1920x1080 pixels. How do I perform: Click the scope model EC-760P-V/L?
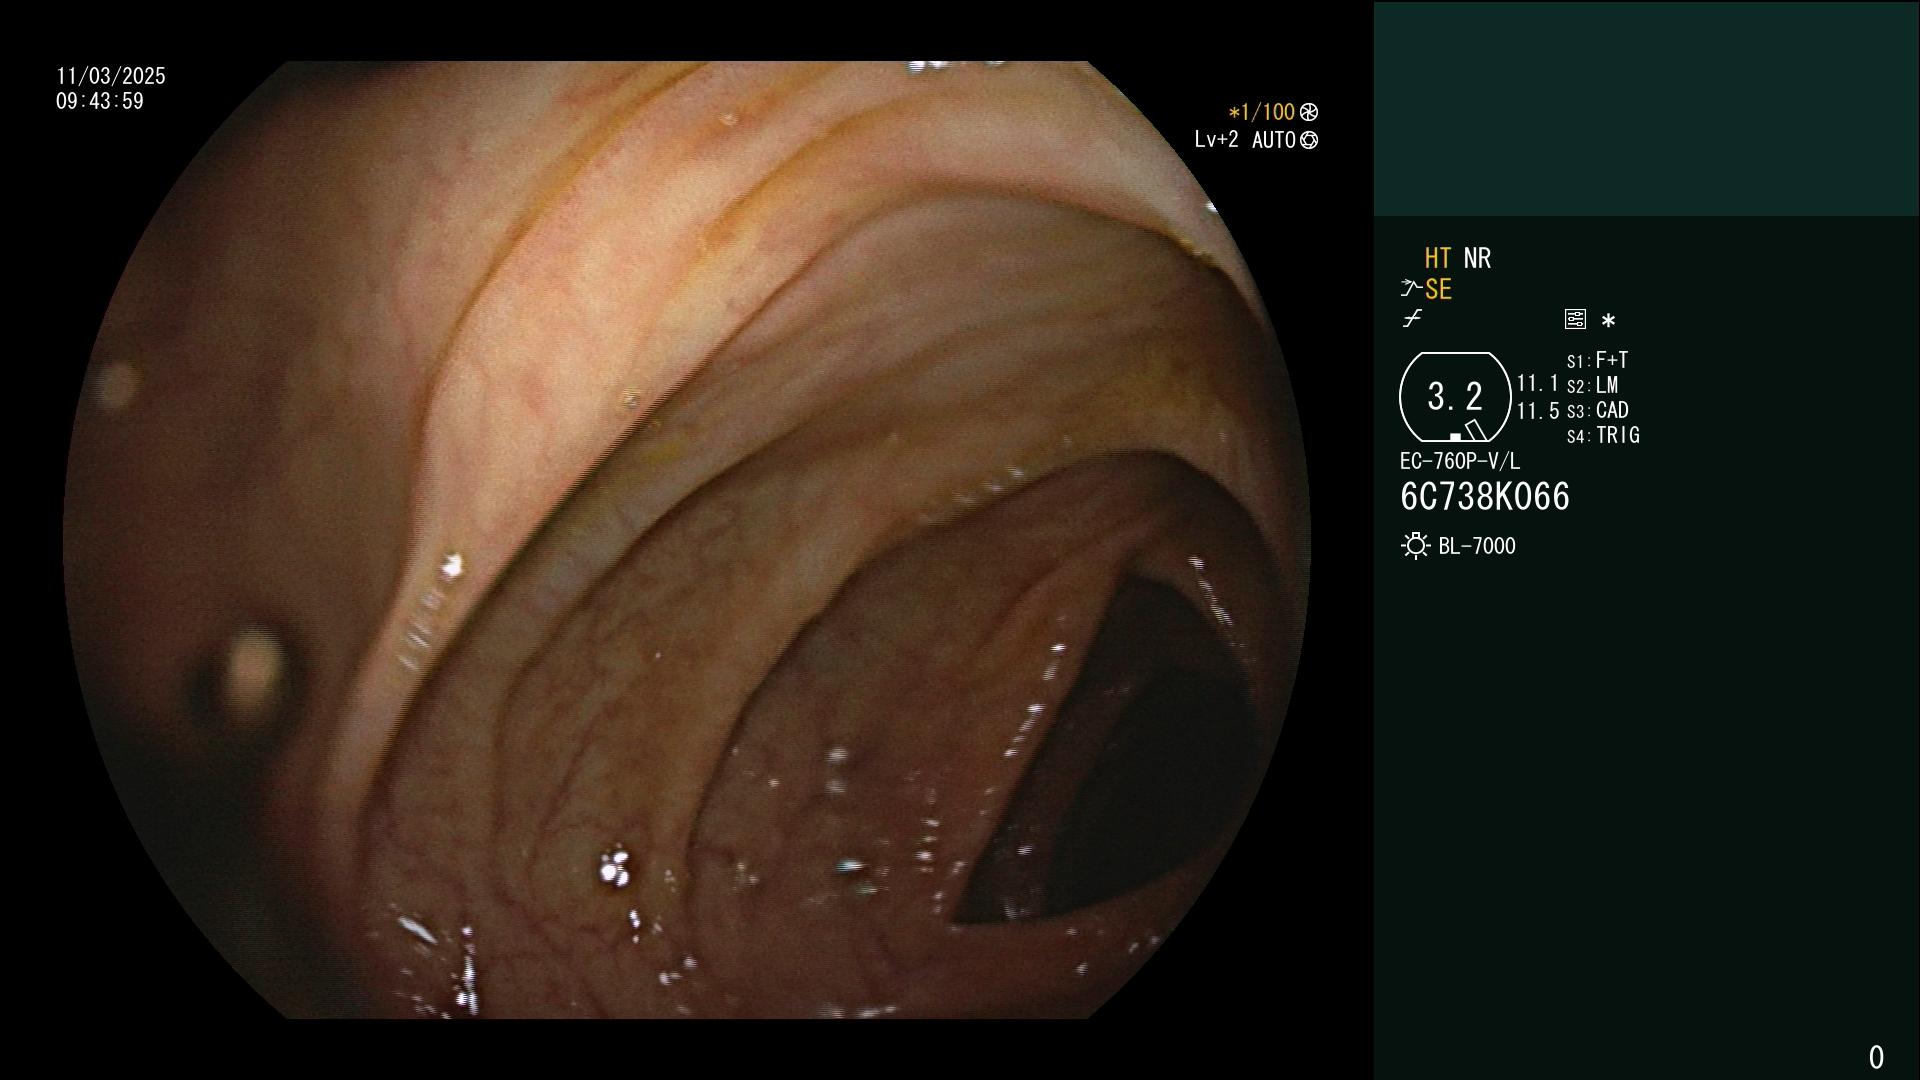pyautogui.click(x=1460, y=461)
